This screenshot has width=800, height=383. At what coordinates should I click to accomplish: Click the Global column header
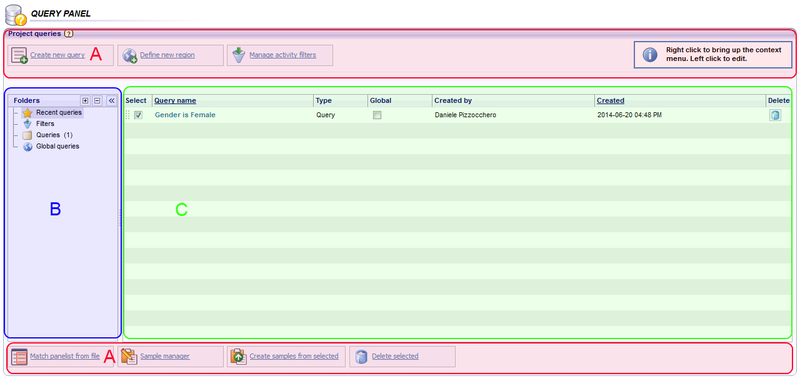(380, 101)
